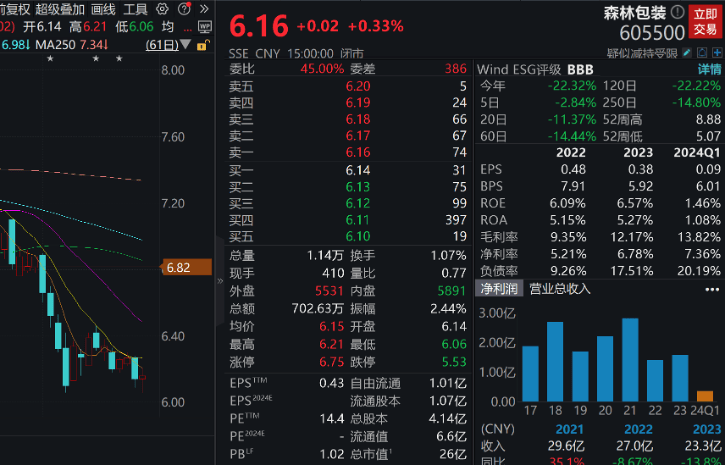
Task: Click the 今年 -22.32% return
Action: coord(572,86)
